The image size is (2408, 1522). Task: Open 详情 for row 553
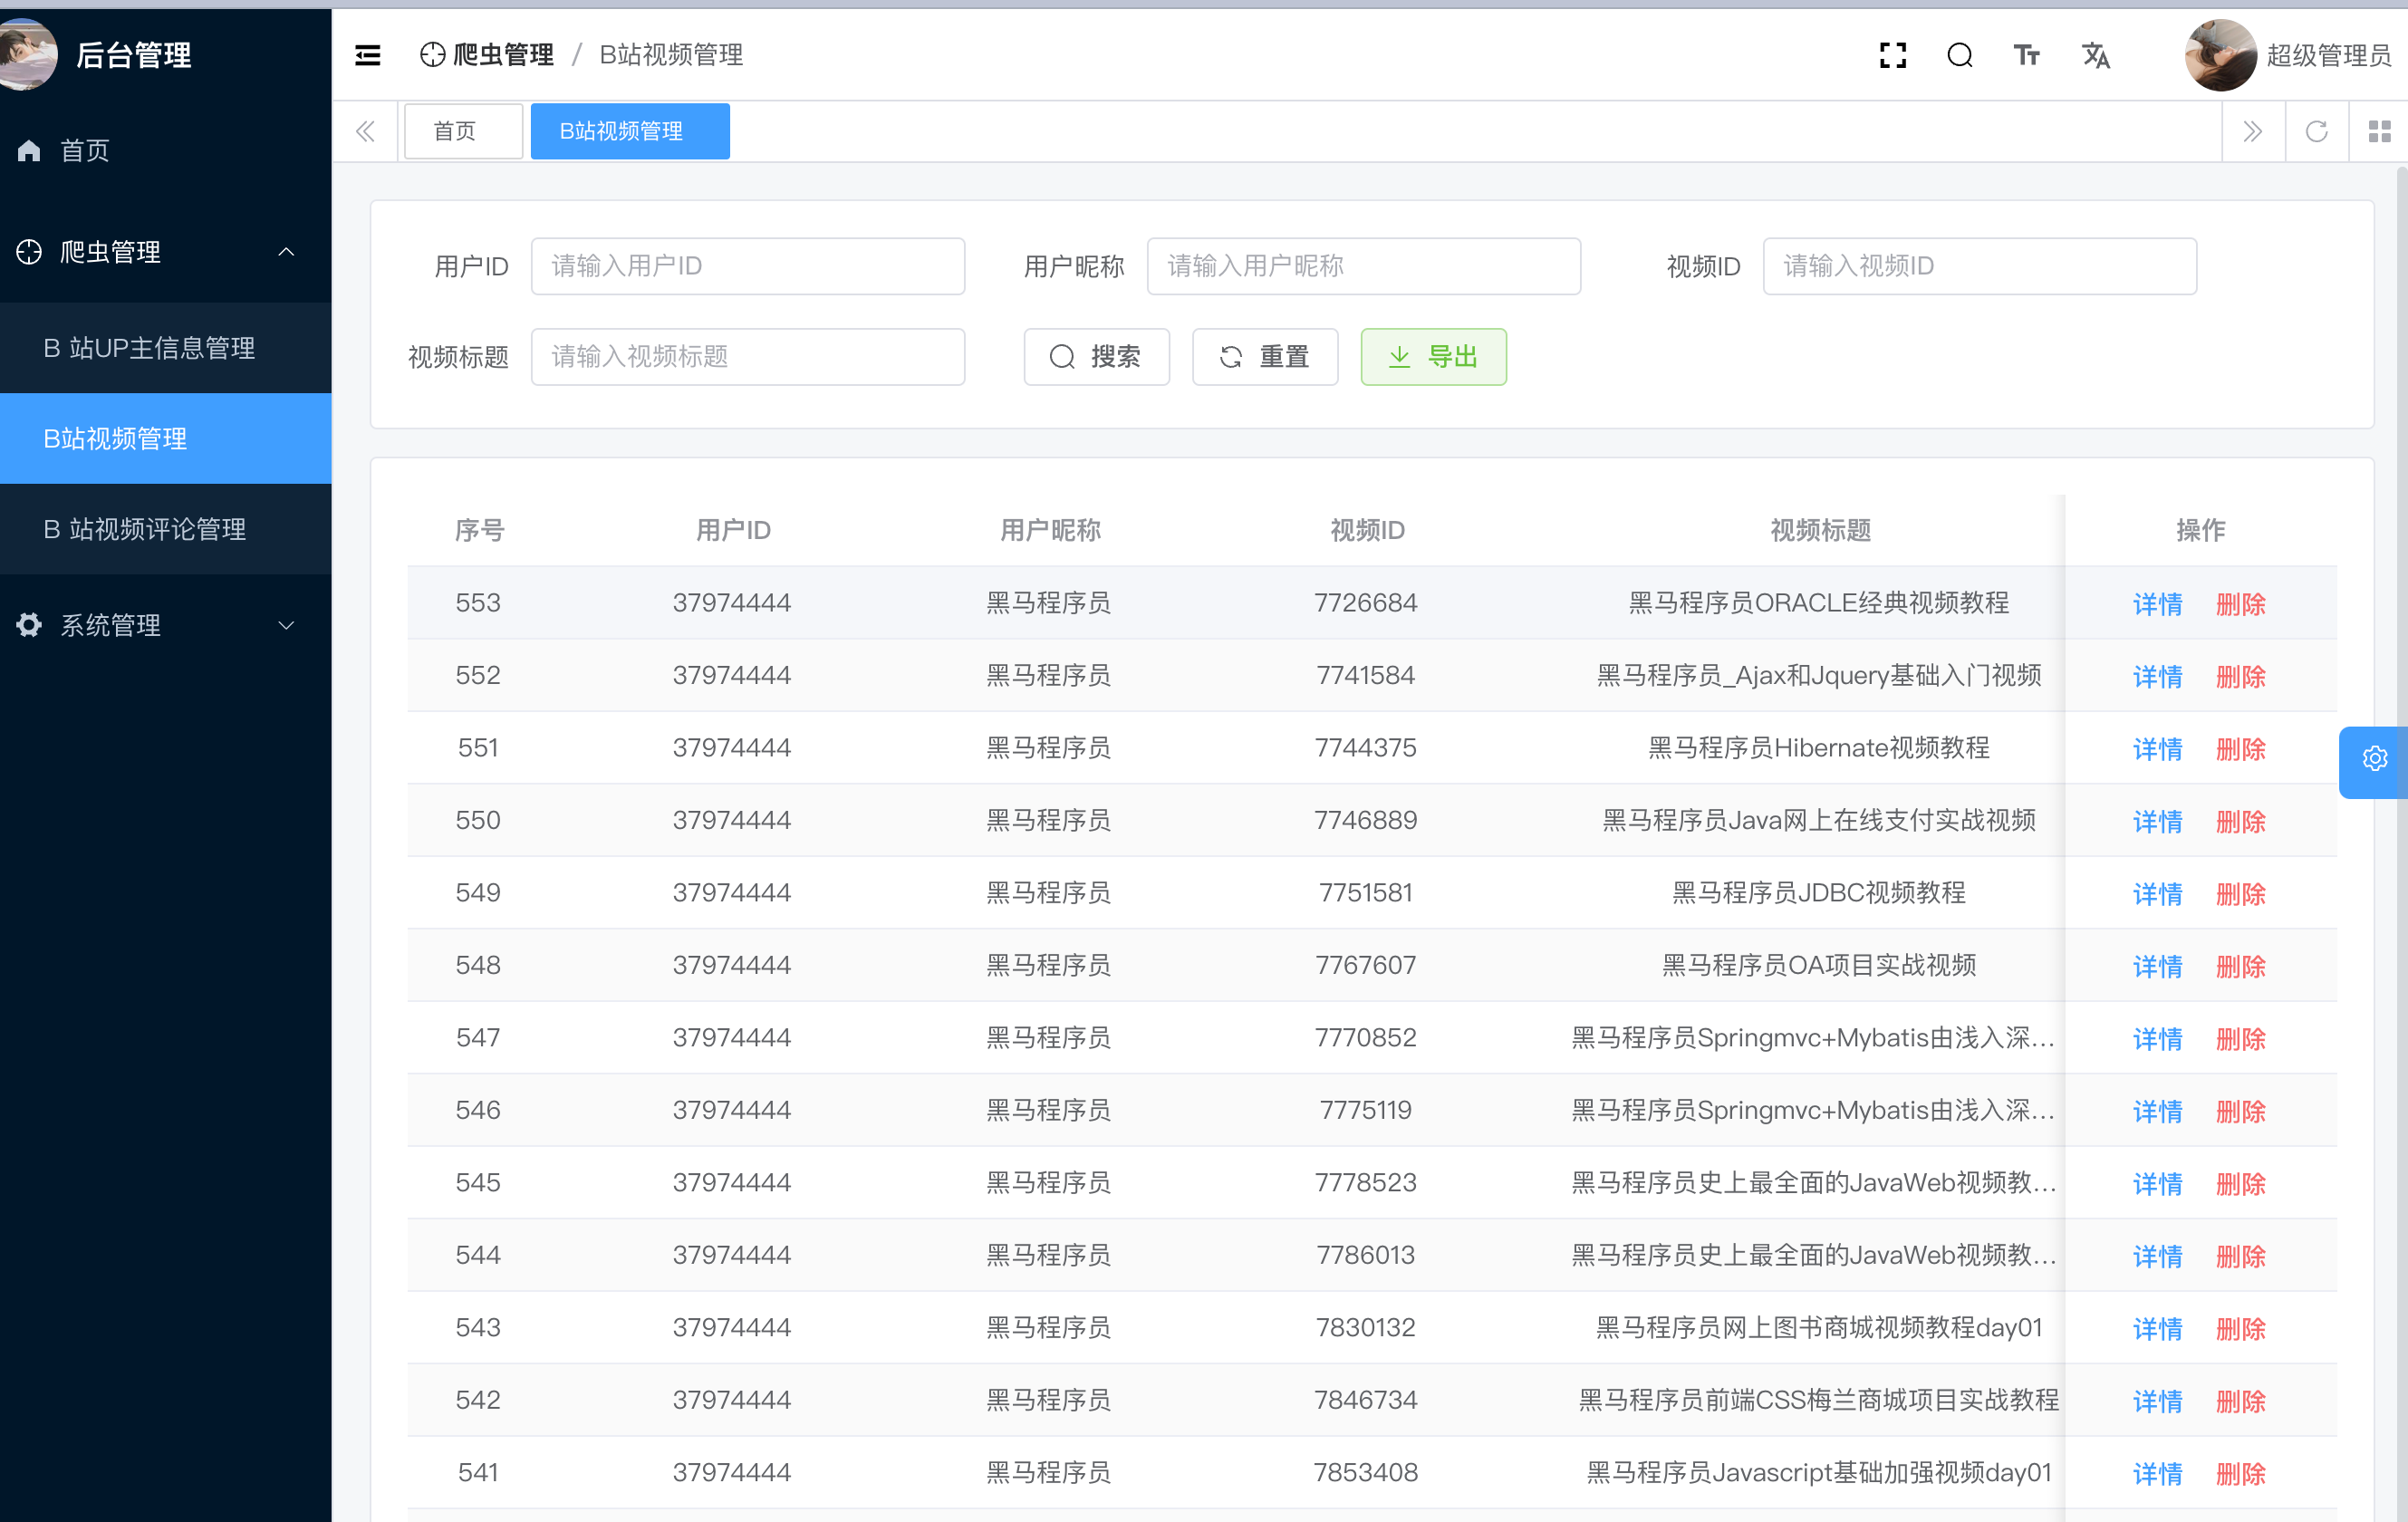tap(2157, 604)
